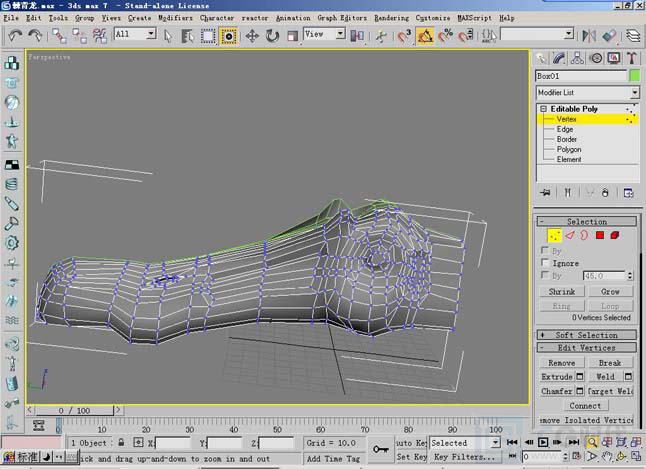
Task: Toggle the 3D Snaps icon
Action: 404,36
